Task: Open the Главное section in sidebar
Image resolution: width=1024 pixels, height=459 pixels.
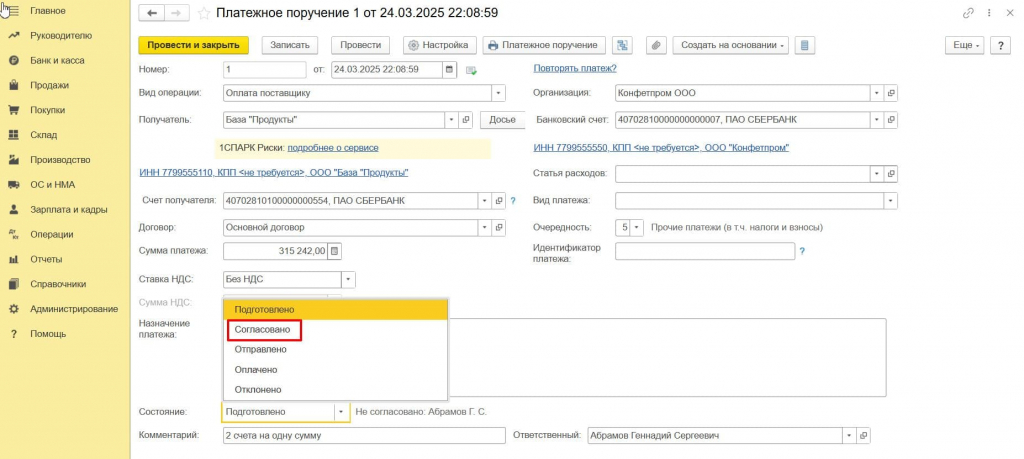Action: pyautogui.click(x=48, y=11)
